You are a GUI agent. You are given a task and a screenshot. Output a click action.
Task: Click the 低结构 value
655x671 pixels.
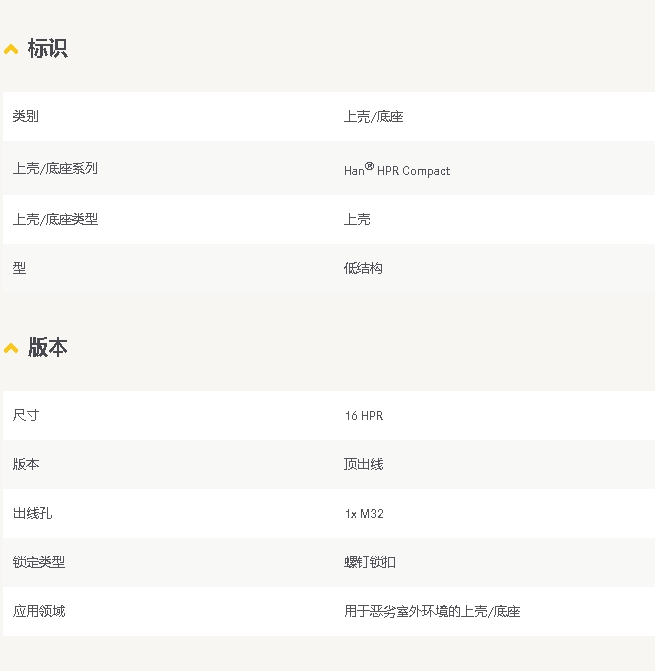[363, 268]
